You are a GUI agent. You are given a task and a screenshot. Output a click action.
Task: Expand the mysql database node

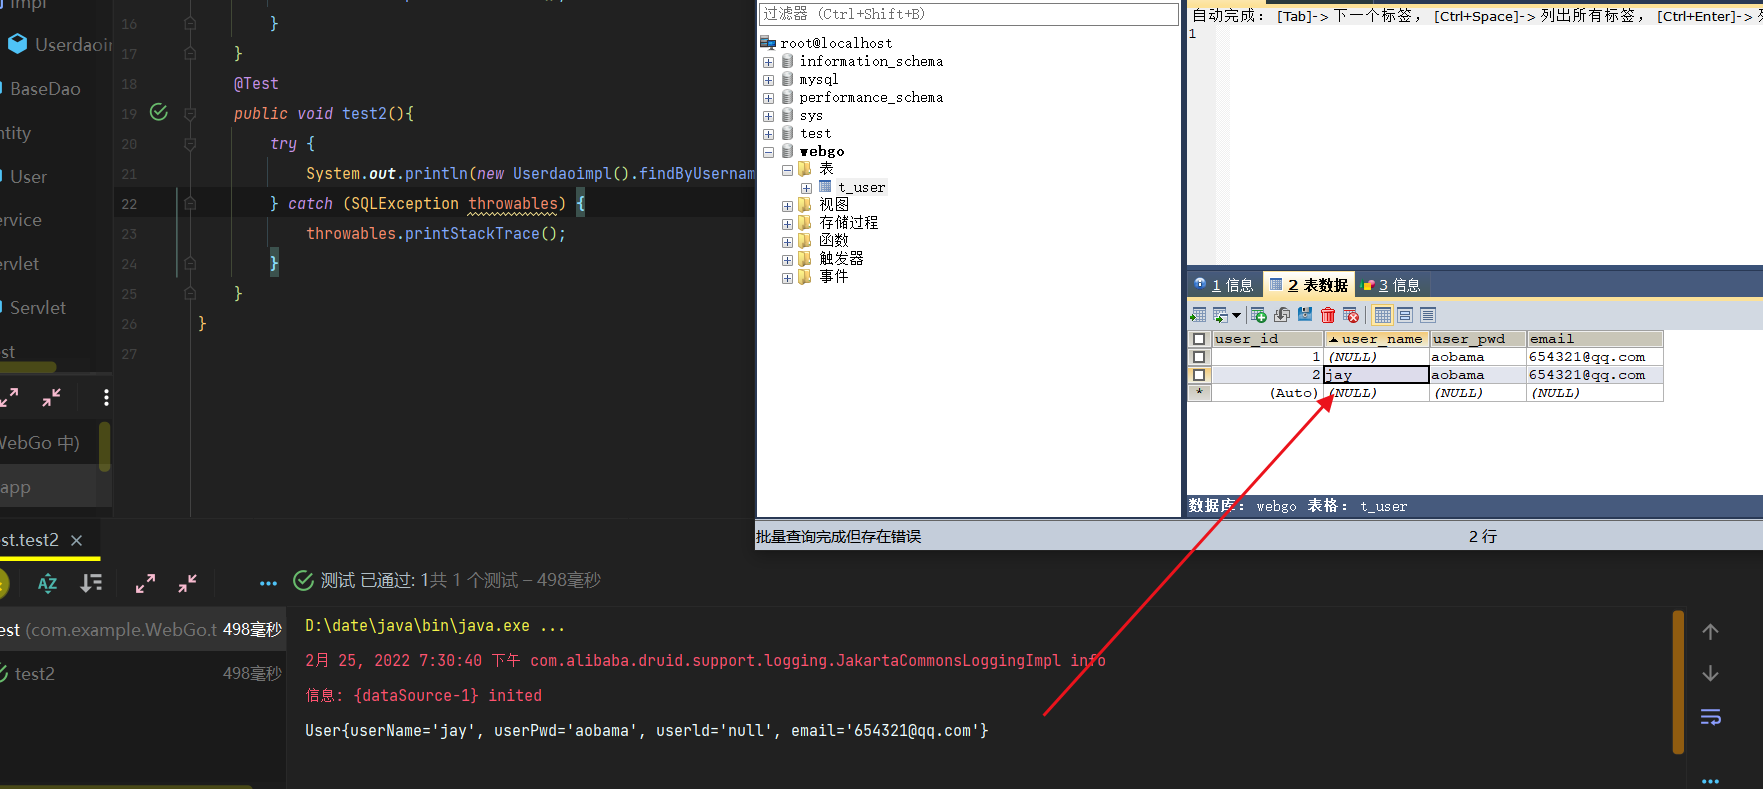(769, 80)
